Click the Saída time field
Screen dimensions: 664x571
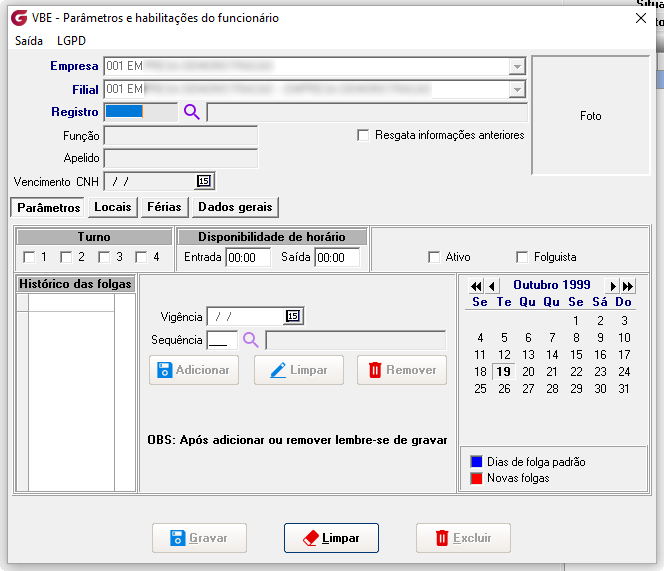click(337, 258)
